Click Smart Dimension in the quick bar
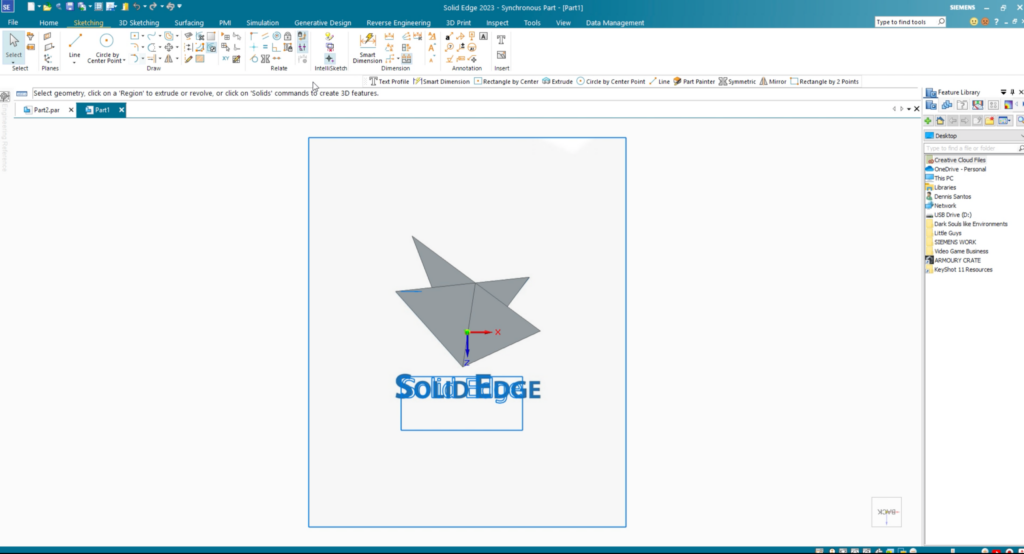 (441, 82)
